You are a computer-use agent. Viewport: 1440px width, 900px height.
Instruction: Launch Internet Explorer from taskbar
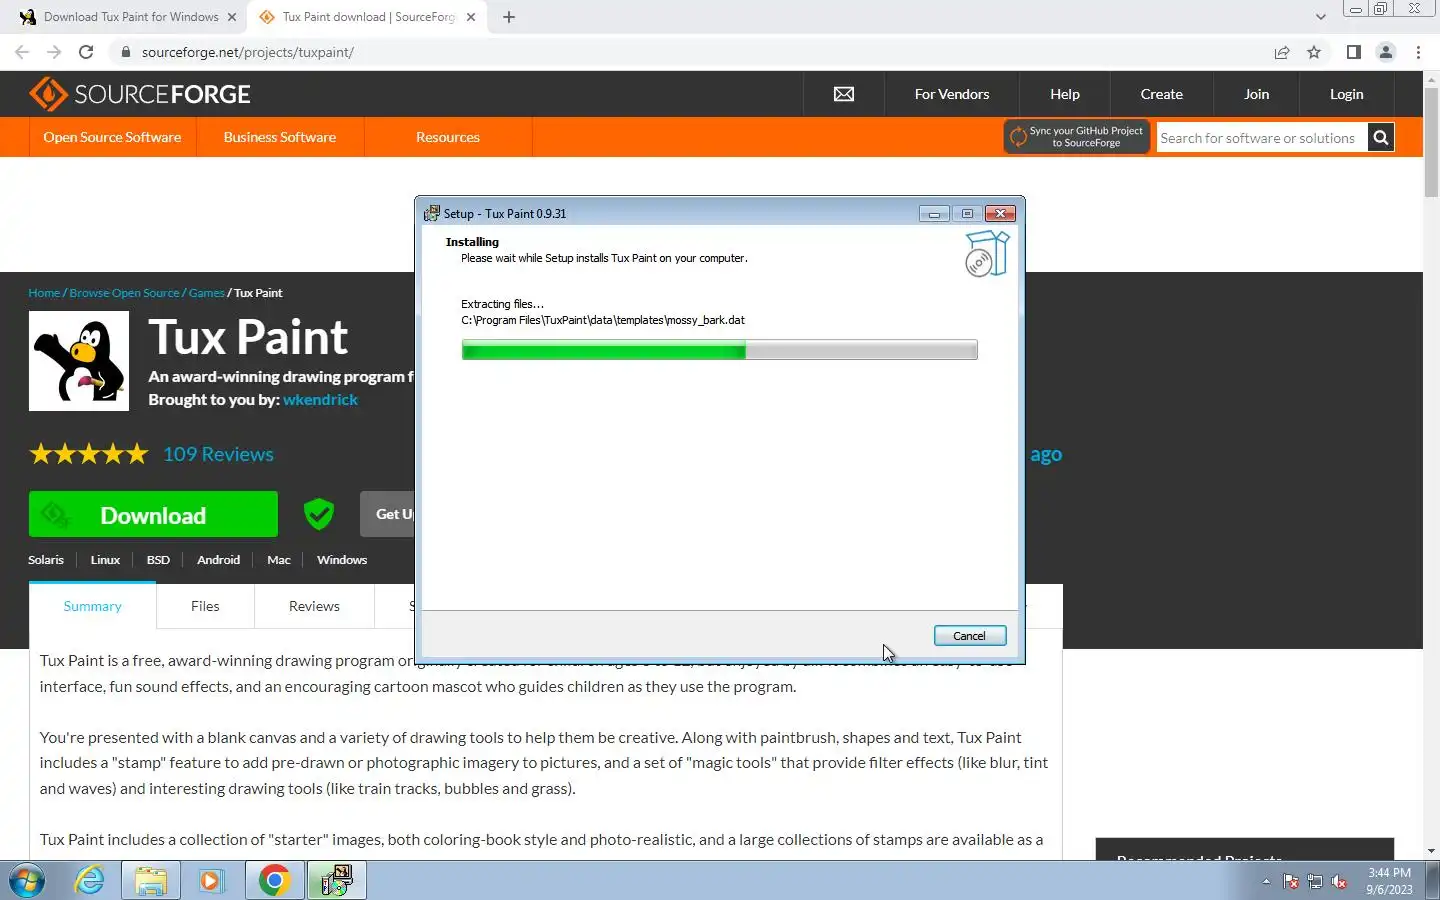coord(90,881)
